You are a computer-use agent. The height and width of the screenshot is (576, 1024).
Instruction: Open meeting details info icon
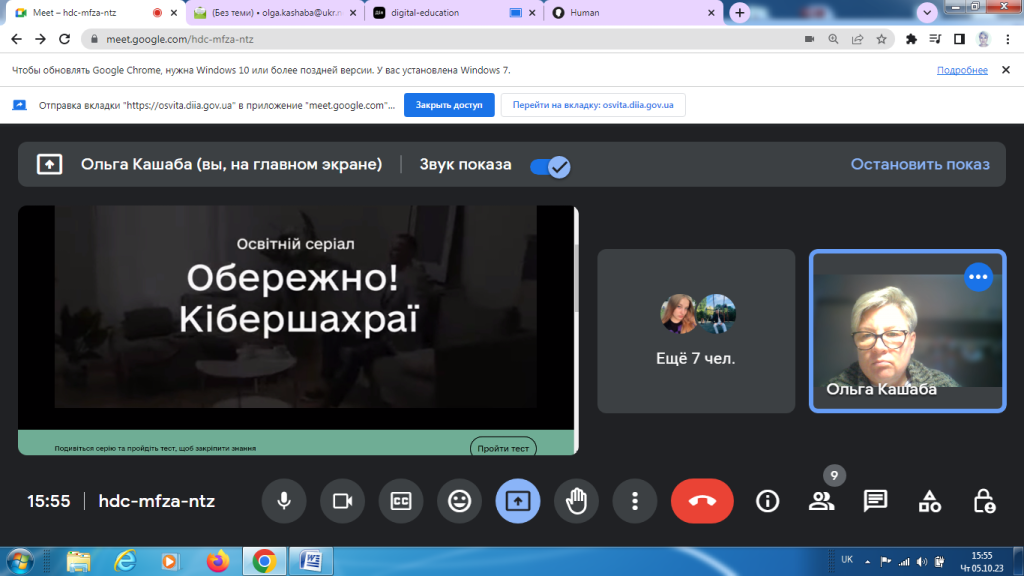click(x=767, y=501)
